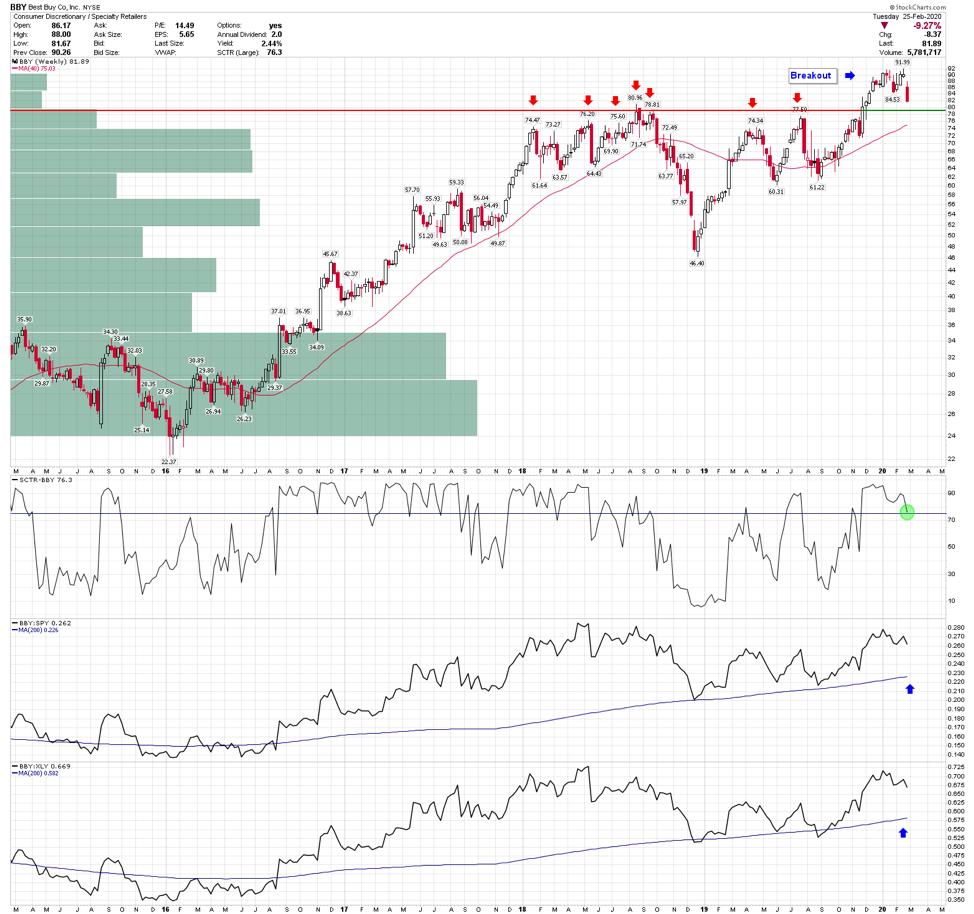
Task: Click the 22.37 low price label
Action: [168, 462]
